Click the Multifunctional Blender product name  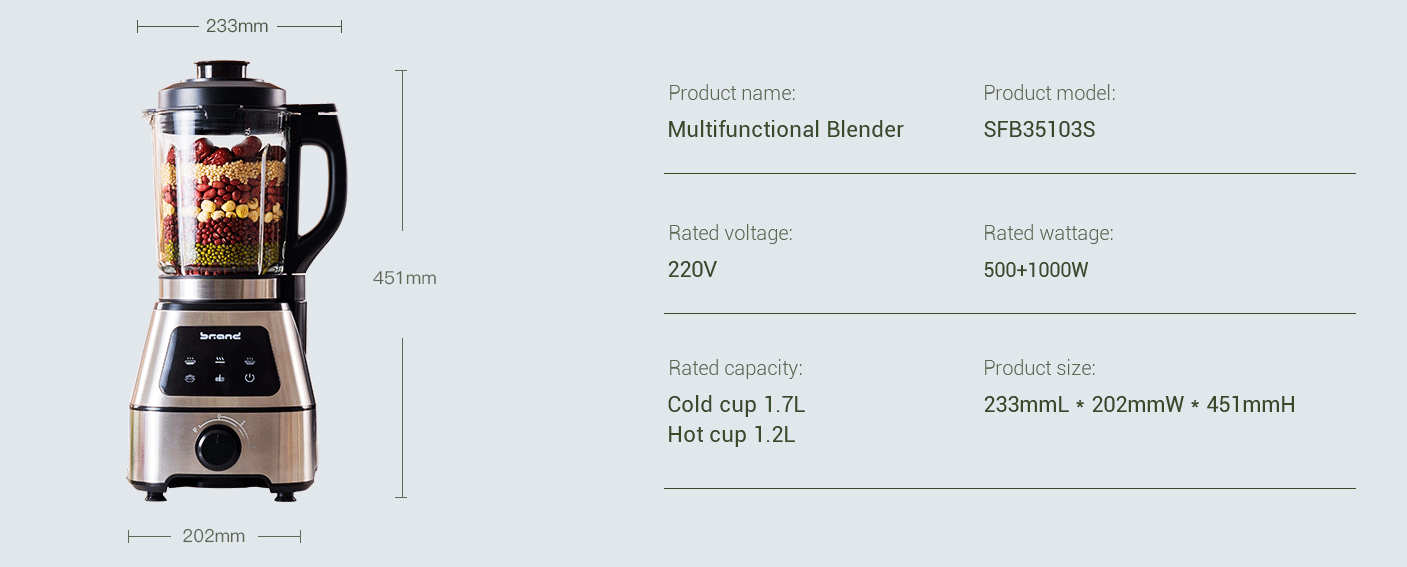(785, 130)
